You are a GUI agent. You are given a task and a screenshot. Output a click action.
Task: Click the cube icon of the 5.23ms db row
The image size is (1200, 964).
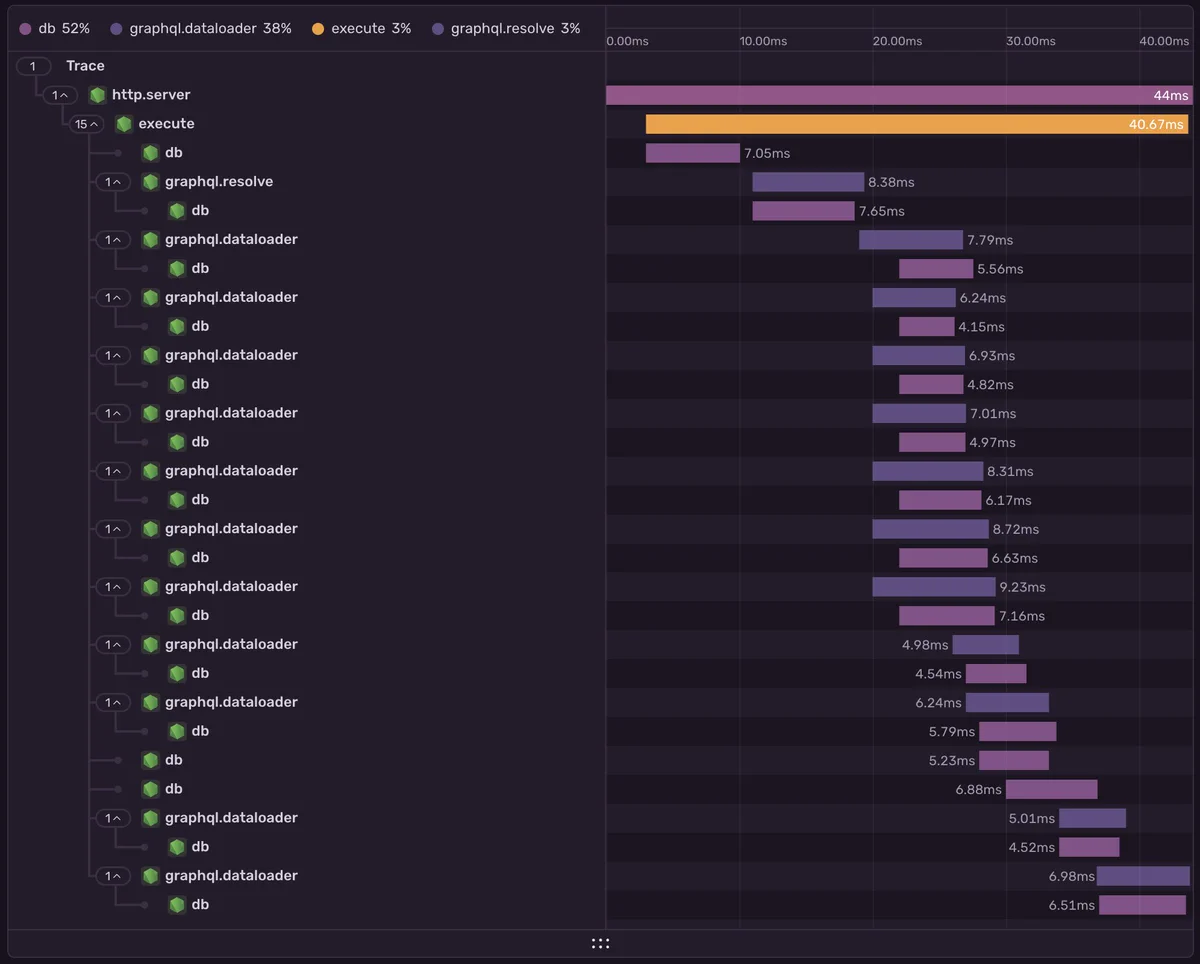pos(151,762)
